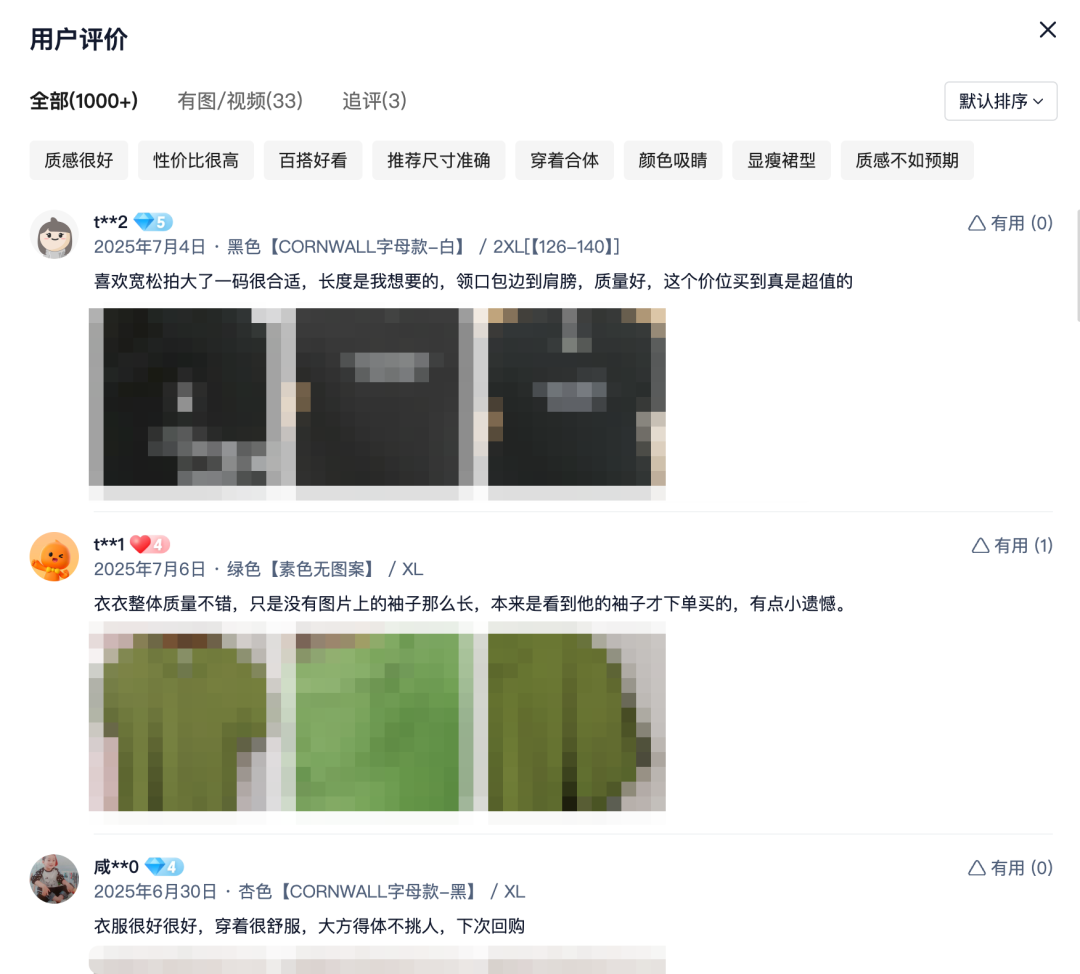Click variant text 黑色【CORNWALL字母款-白】
The image size is (1080, 974).
[x=349, y=247]
